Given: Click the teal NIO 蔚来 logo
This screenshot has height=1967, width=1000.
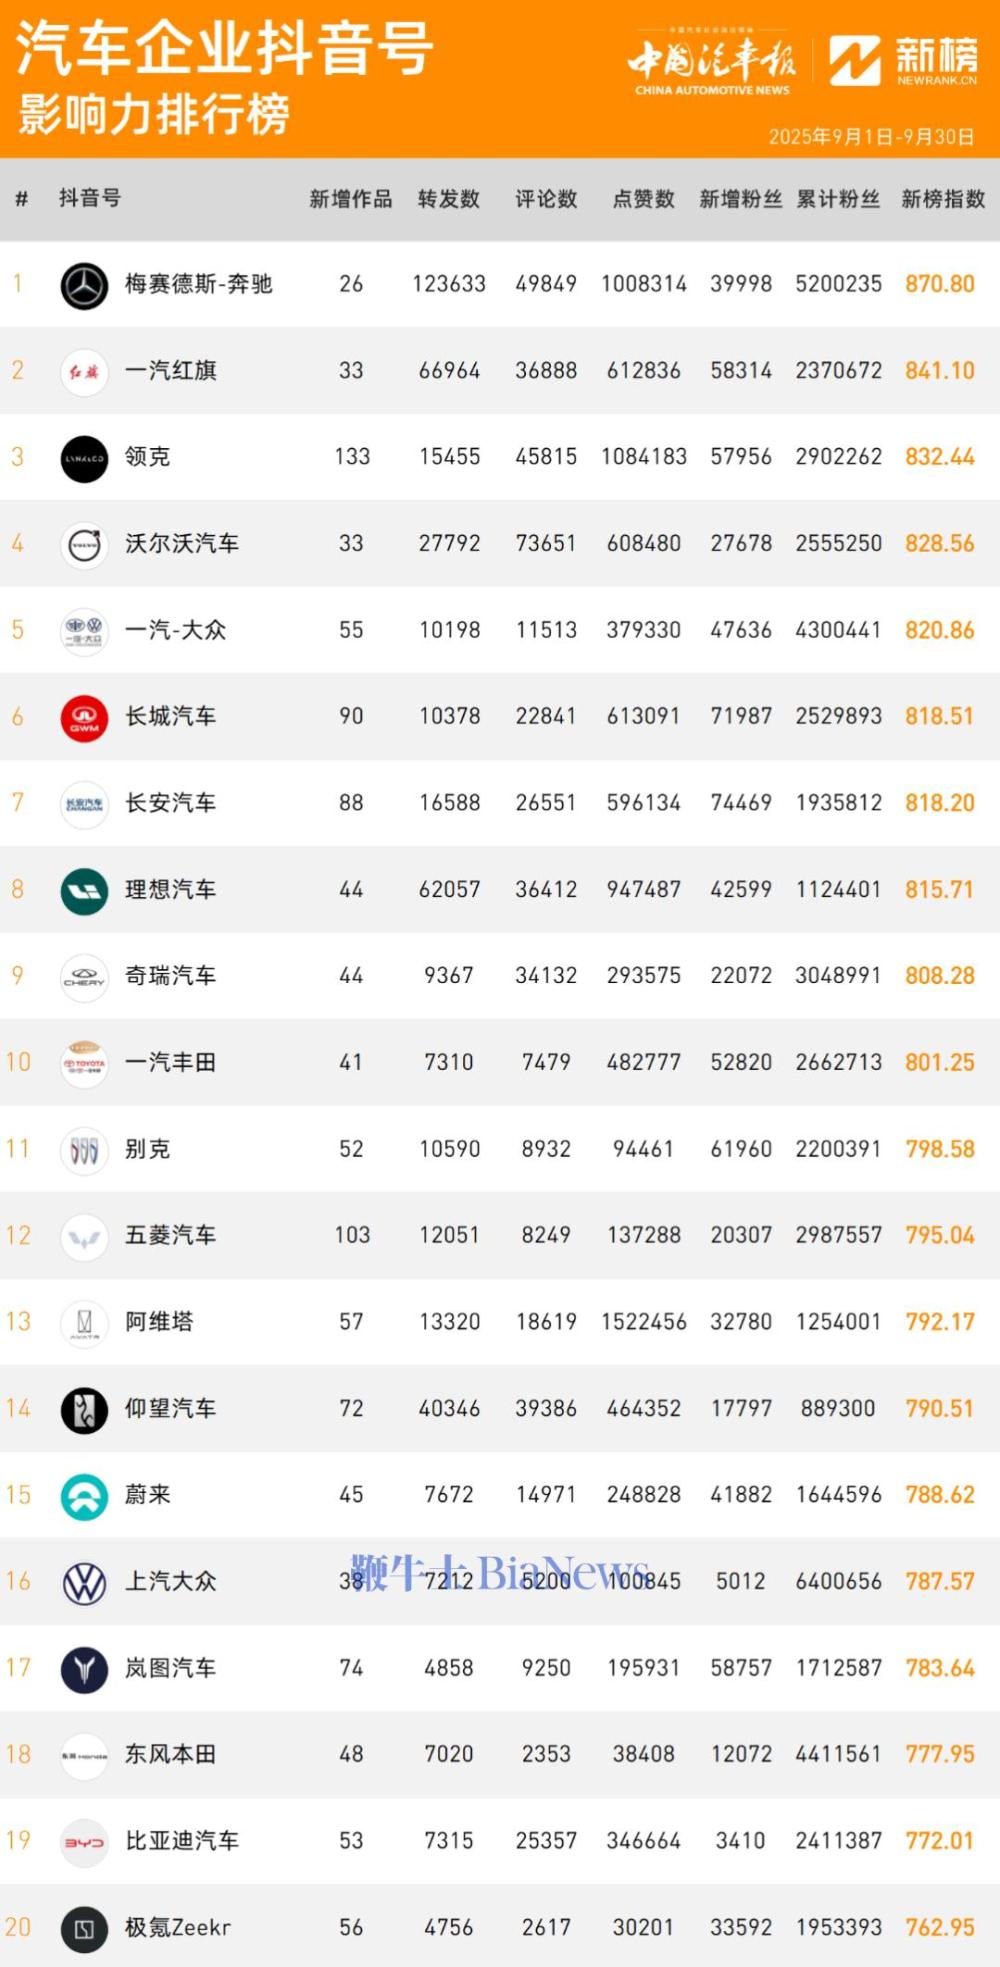Looking at the screenshot, I should pos(84,1497).
